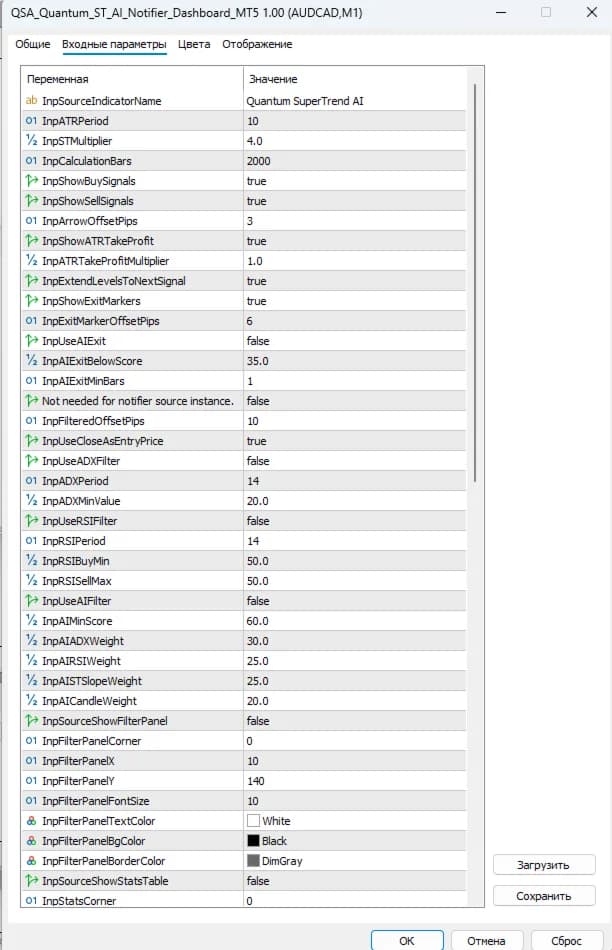This screenshot has width=612, height=950.
Task: Click the bool icon beside InpShowExitMarkers
Action: click(x=32, y=301)
